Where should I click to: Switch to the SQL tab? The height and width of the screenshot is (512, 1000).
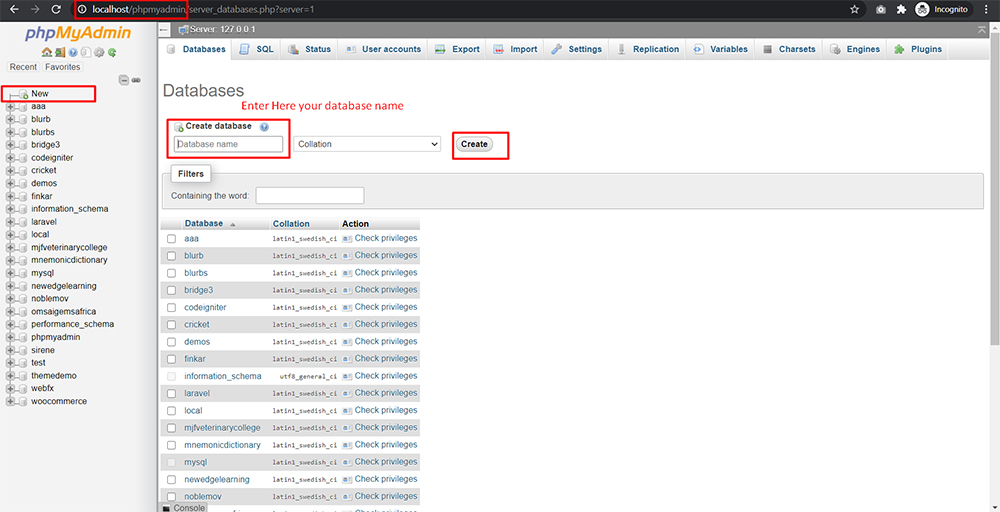[256, 49]
